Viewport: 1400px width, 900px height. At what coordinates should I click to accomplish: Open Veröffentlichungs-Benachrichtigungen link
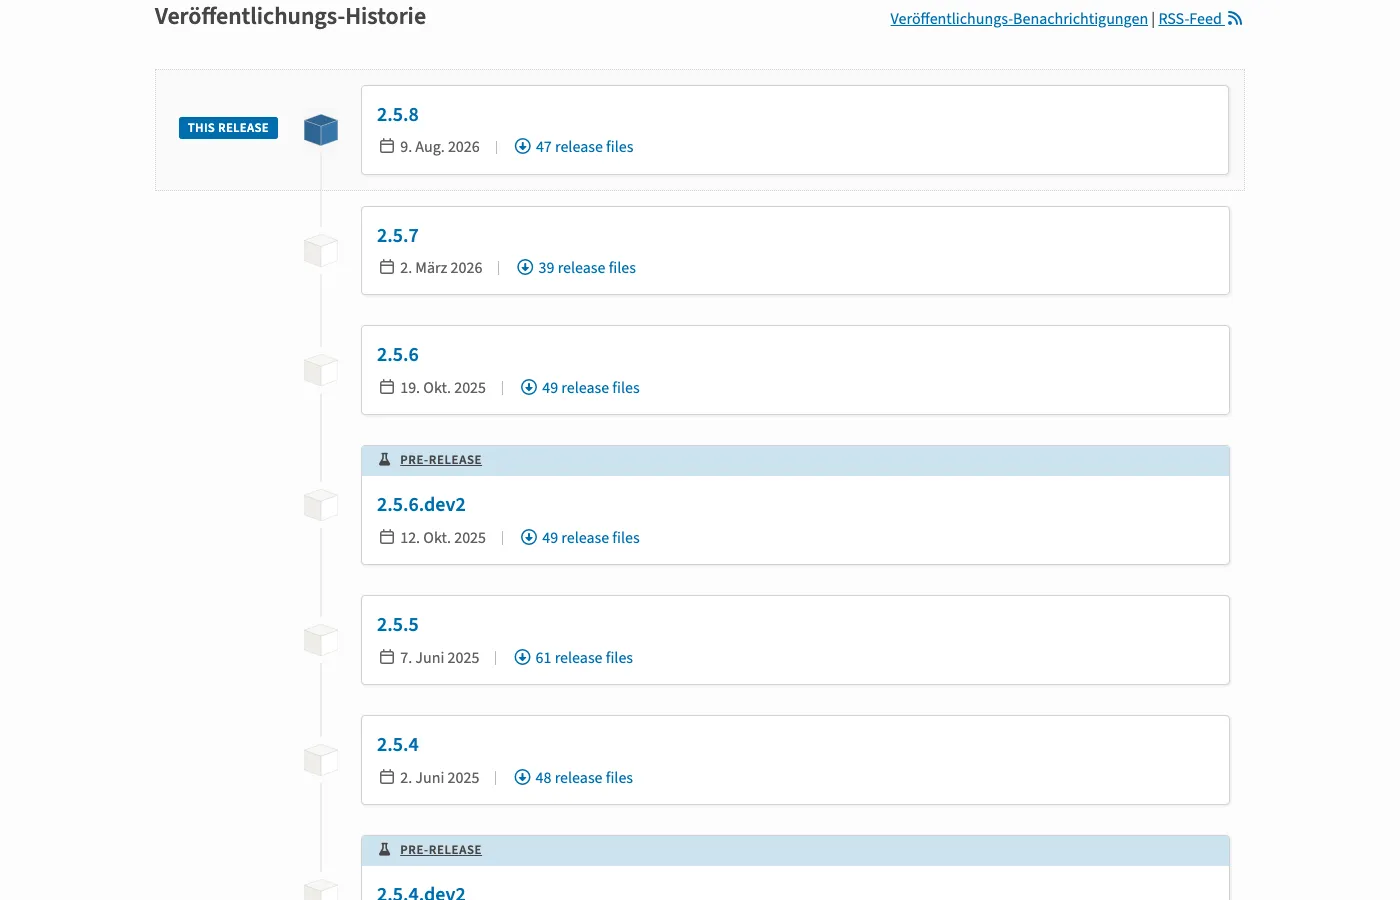coord(1019,19)
